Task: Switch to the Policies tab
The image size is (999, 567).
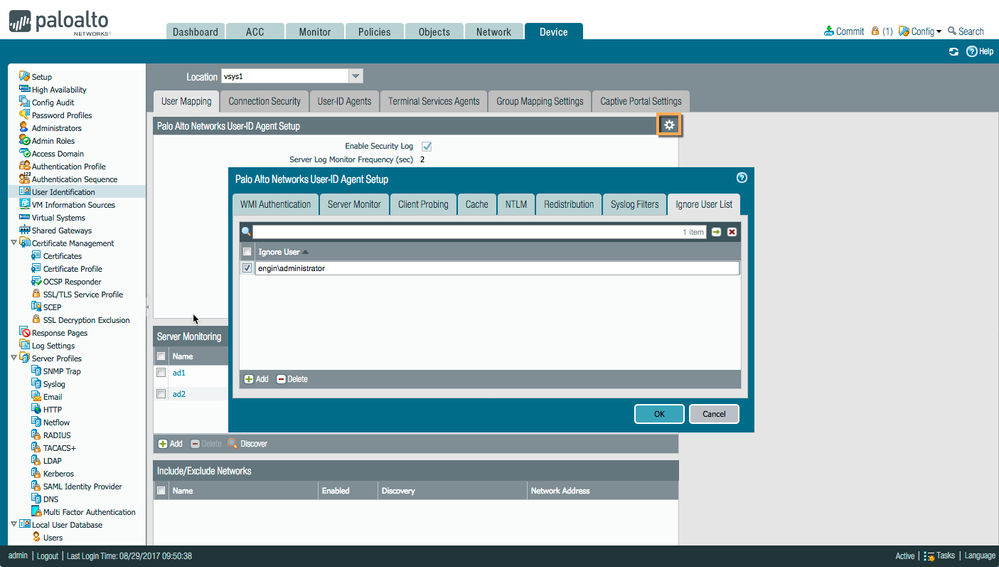Action: [374, 32]
